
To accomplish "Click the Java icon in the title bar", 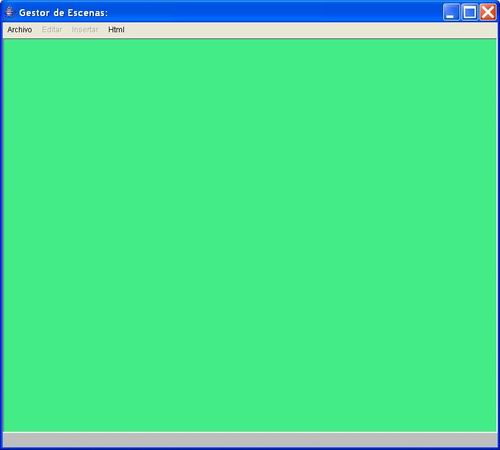I will click(x=9, y=12).
